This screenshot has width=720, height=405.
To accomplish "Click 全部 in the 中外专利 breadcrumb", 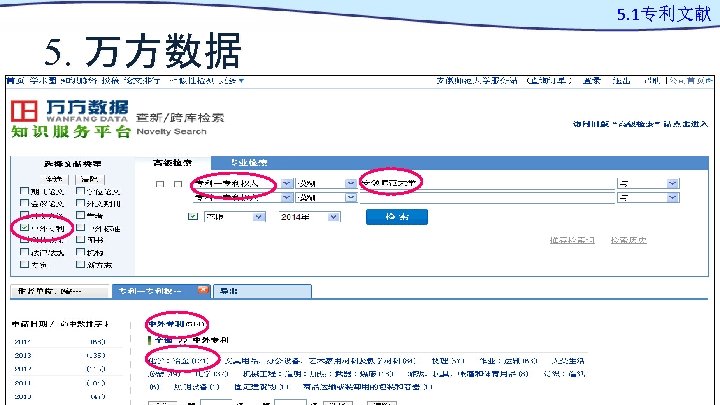I will [163, 340].
